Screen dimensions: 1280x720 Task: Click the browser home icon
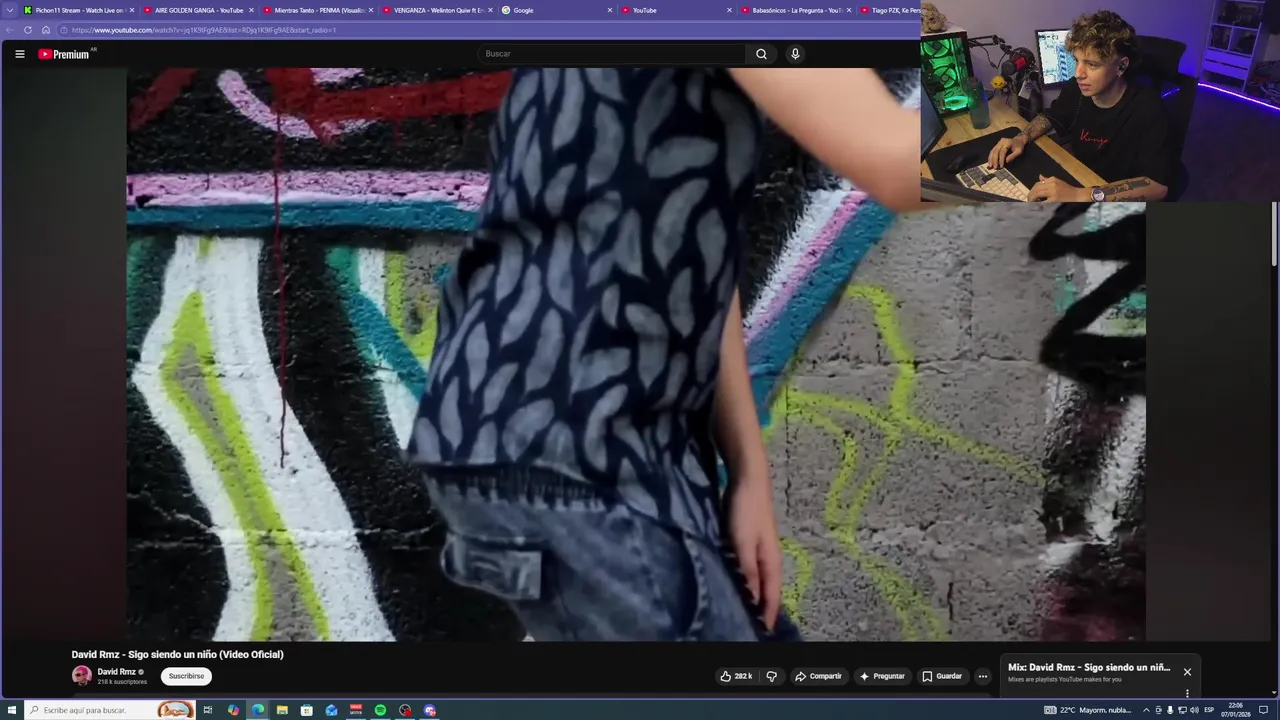click(x=46, y=30)
